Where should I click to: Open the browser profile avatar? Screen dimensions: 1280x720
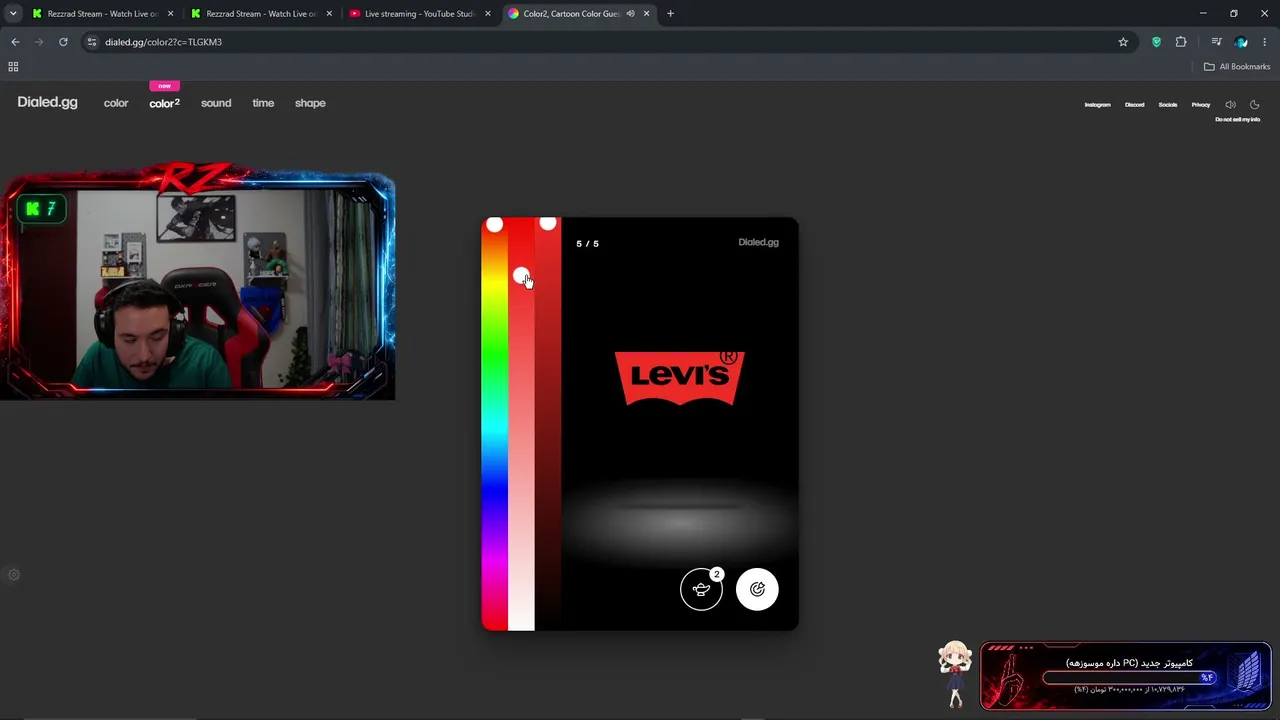click(x=1241, y=42)
